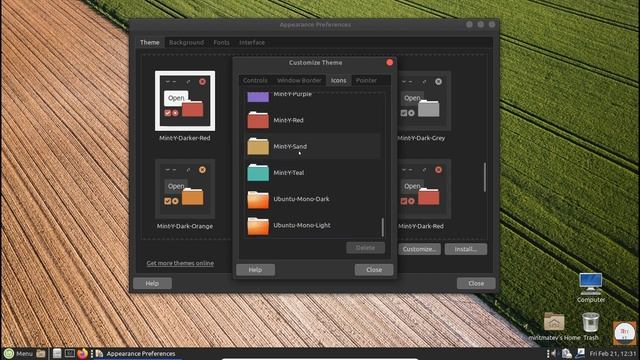Select the Mint-Y-Darker-Red theme thumbnail
Viewport: 640px width, 360px height.
click(x=185, y=101)
